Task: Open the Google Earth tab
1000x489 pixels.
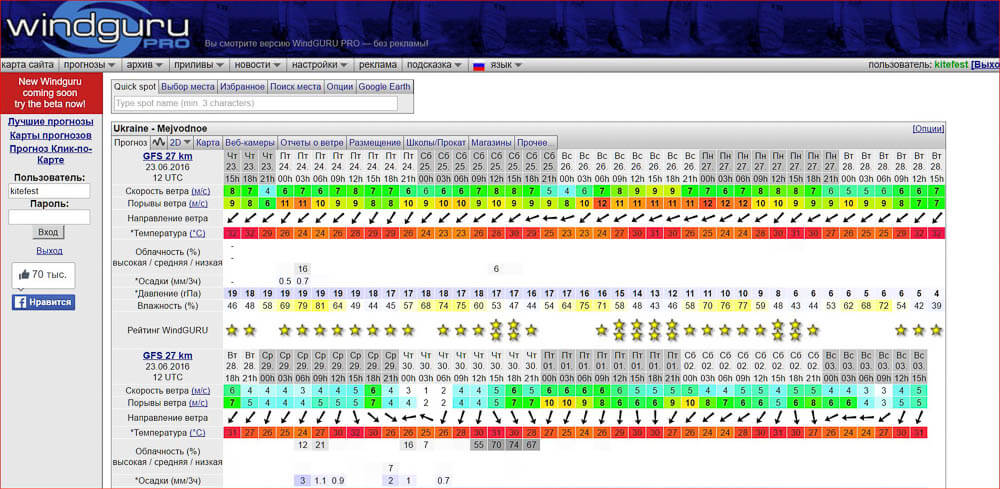Action: [x=385, y=87]
